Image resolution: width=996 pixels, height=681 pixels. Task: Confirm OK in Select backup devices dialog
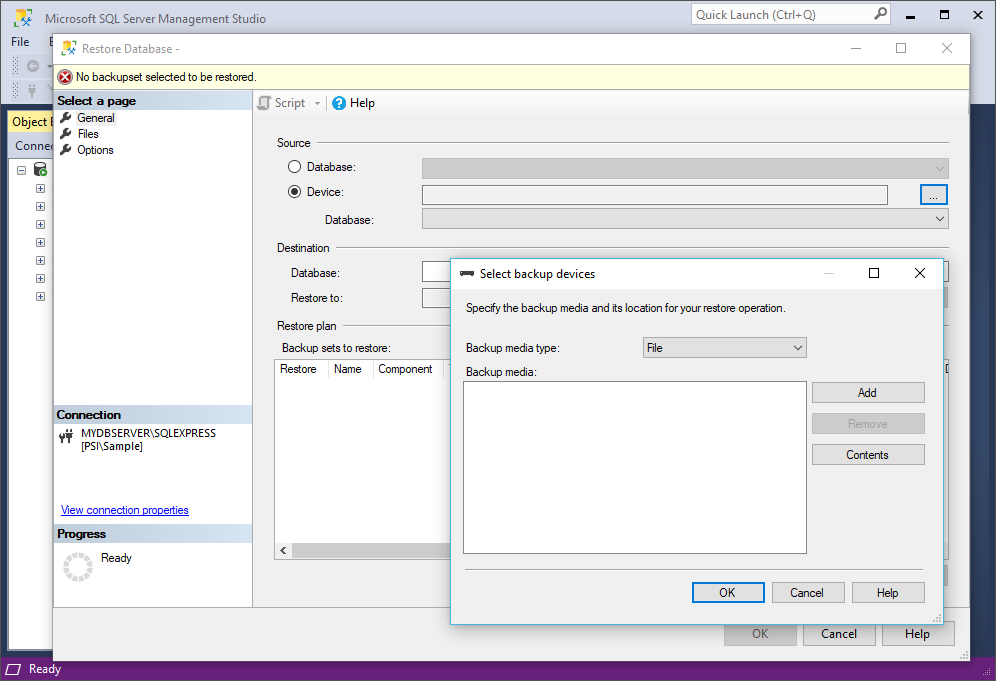click(x=728, y=593)
